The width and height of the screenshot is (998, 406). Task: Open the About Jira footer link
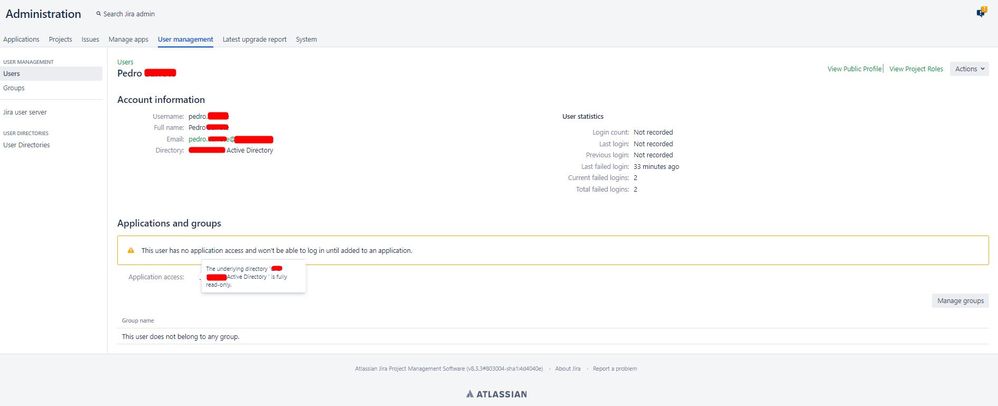(567, 369)
